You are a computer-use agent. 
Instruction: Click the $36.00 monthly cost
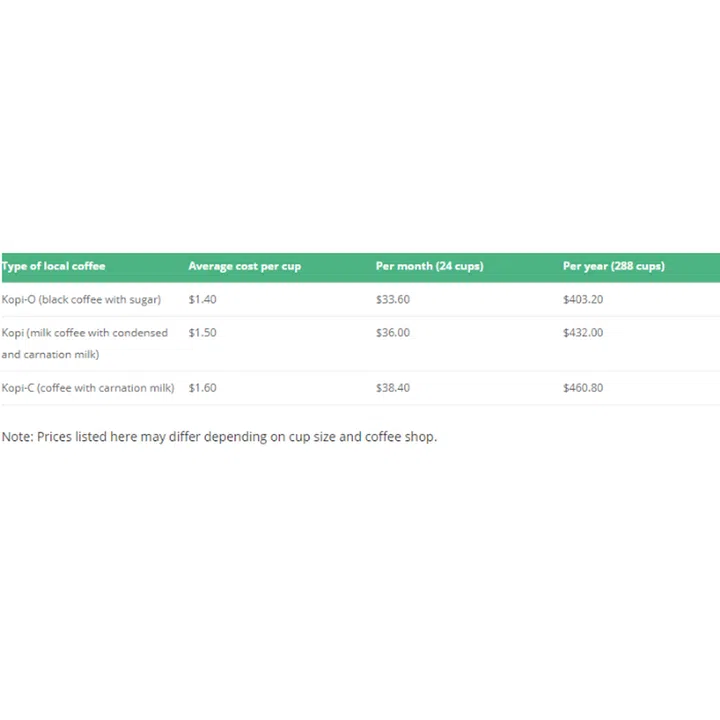tap(393, 333)
